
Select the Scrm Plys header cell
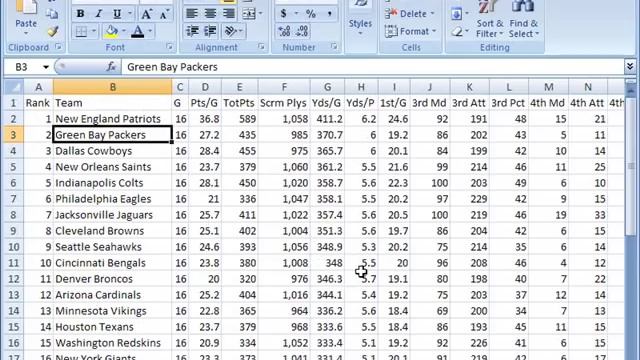(x=284, y=103)
